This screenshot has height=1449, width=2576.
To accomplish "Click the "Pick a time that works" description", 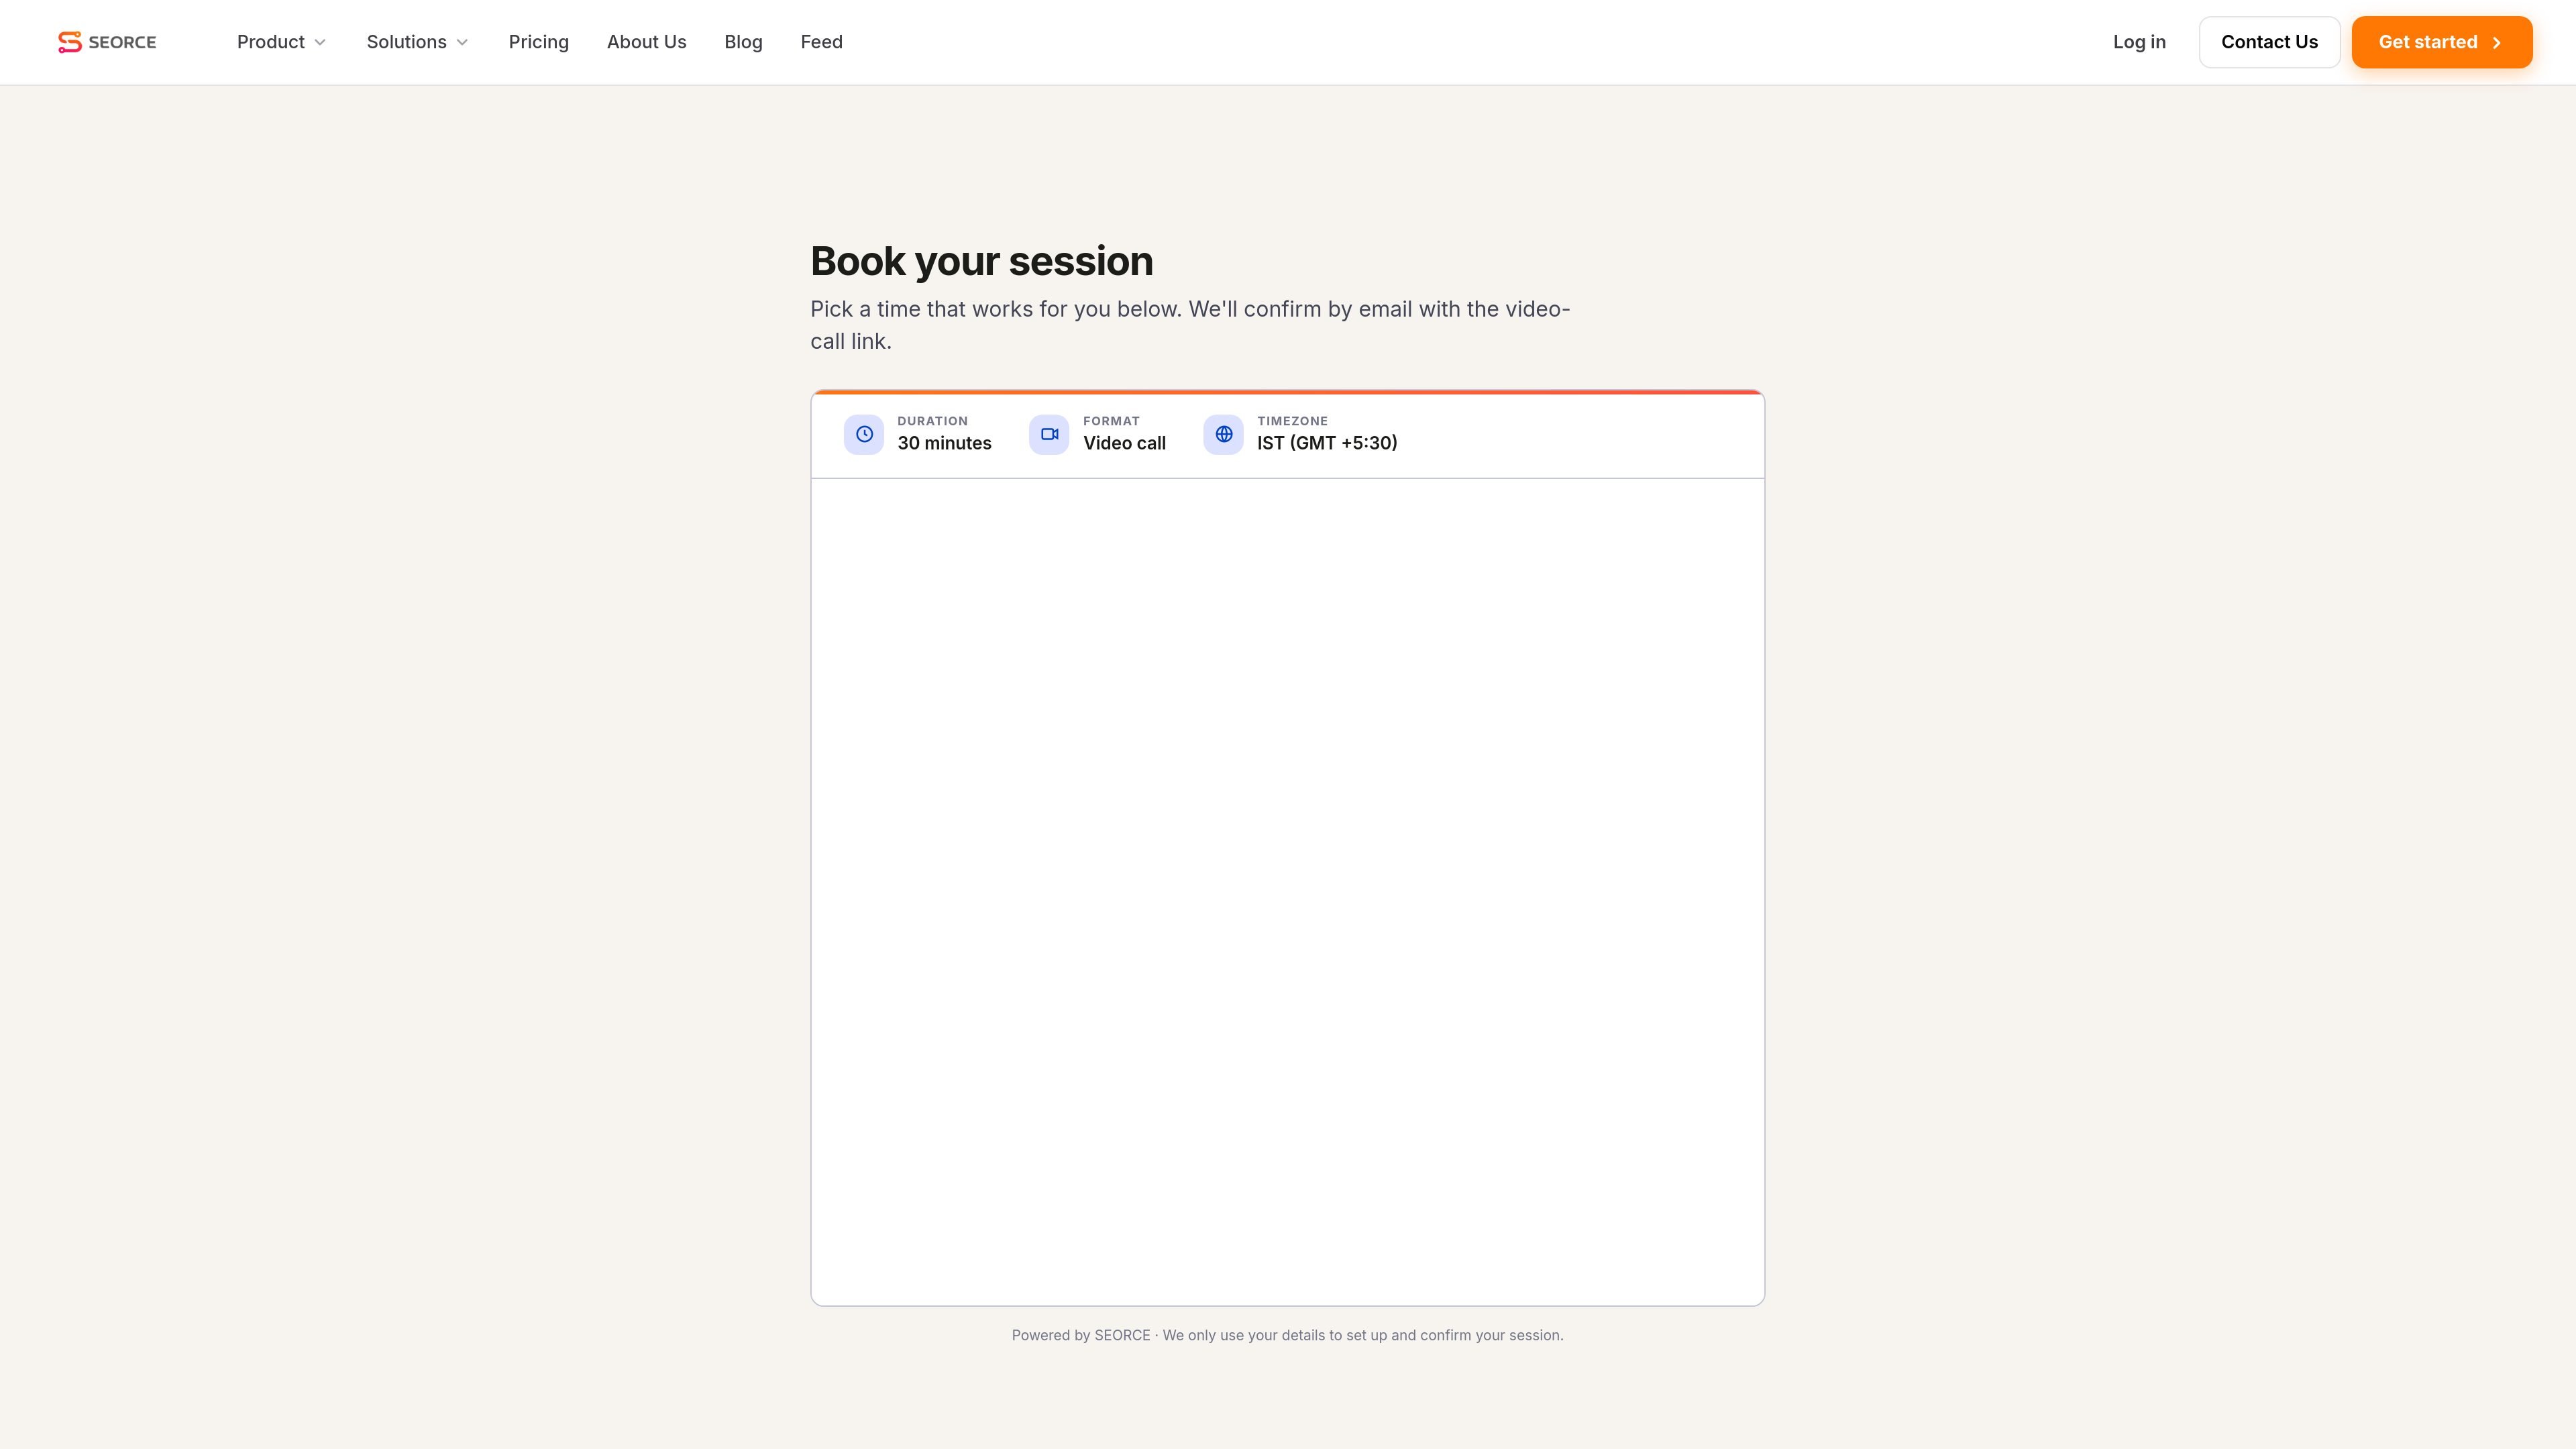I will coord(1190,325).
